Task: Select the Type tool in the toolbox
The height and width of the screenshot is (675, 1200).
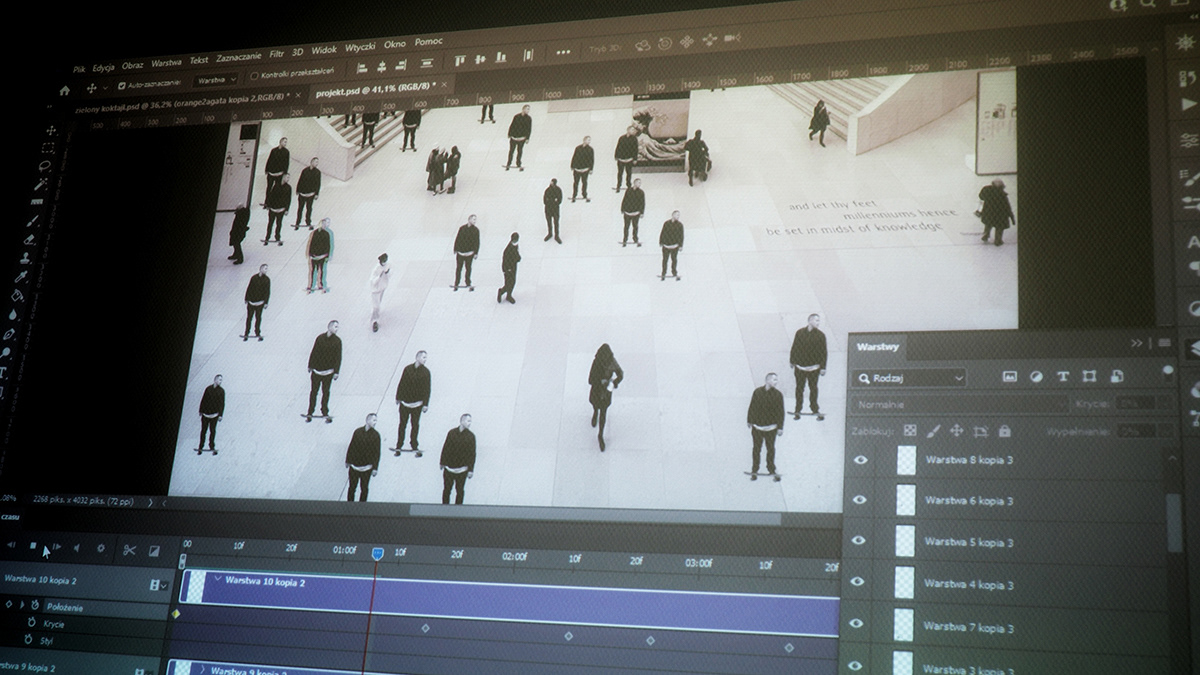Action: [3, 372]
